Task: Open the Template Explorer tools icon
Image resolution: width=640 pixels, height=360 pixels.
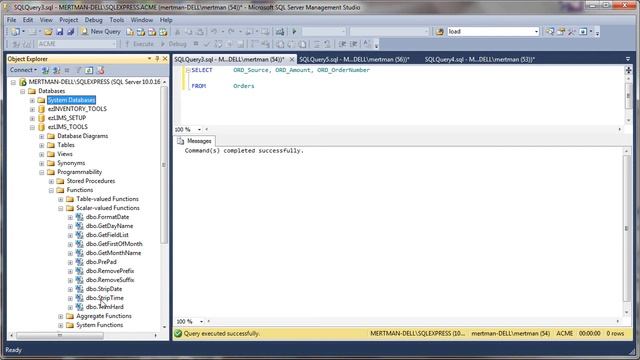Action: click(572, 31)
